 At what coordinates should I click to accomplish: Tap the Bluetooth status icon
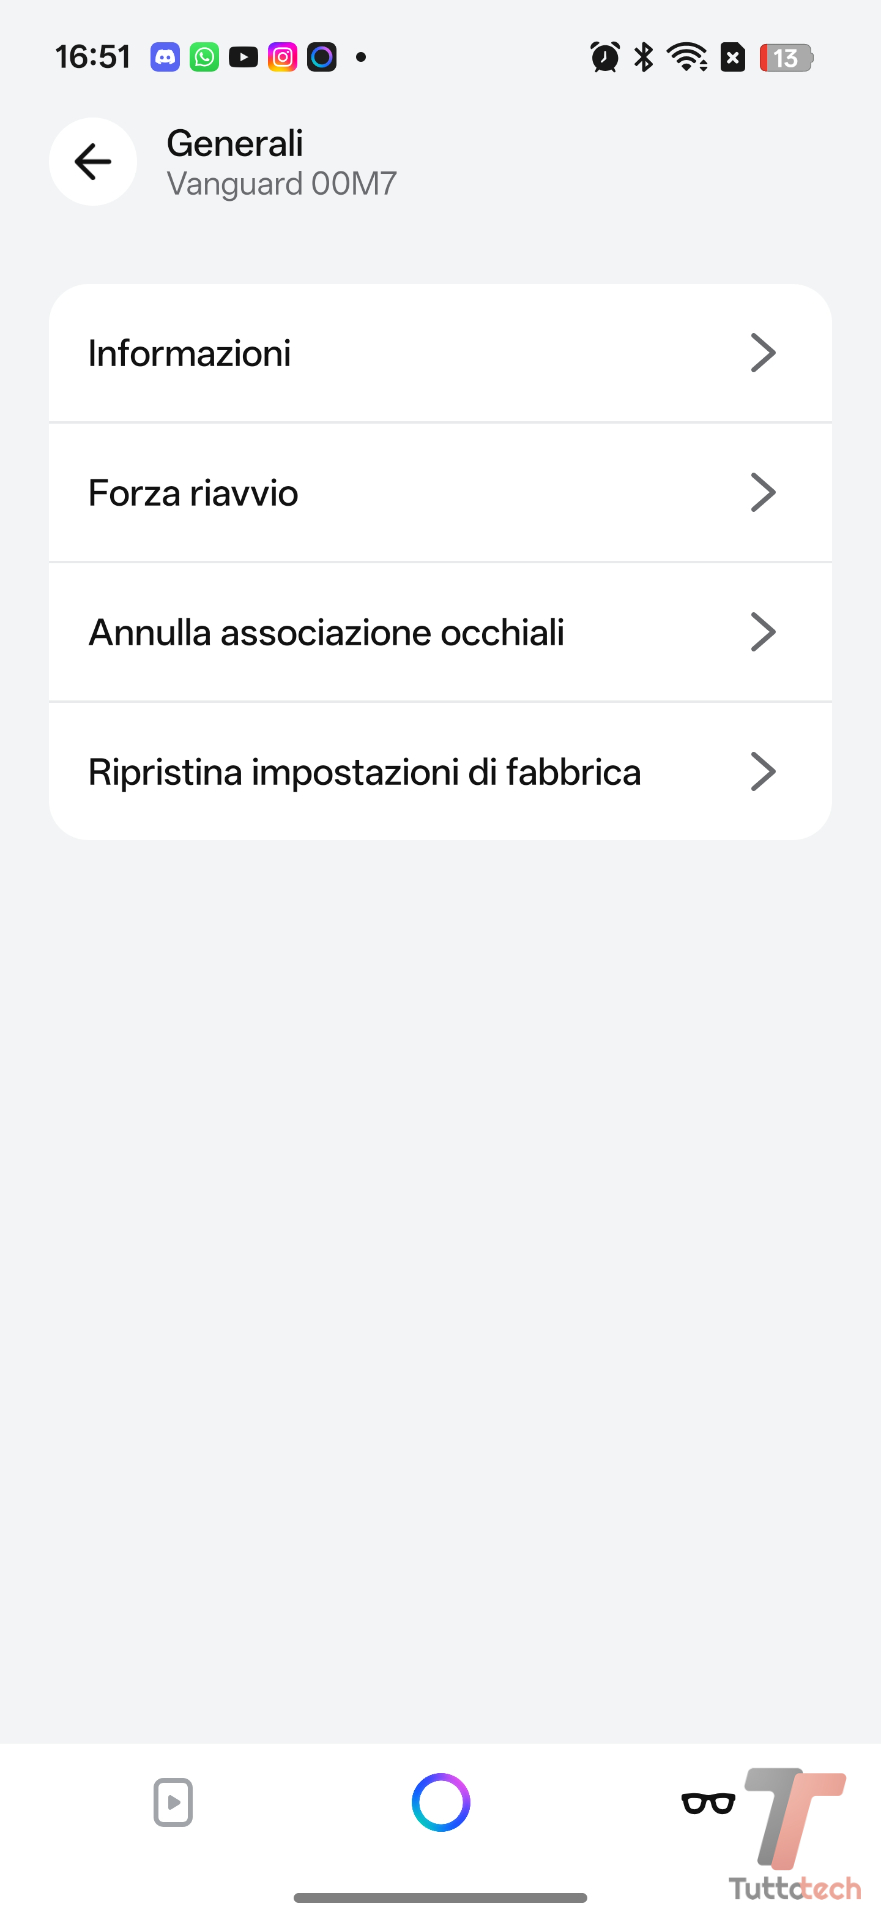(x=644, y=57)
